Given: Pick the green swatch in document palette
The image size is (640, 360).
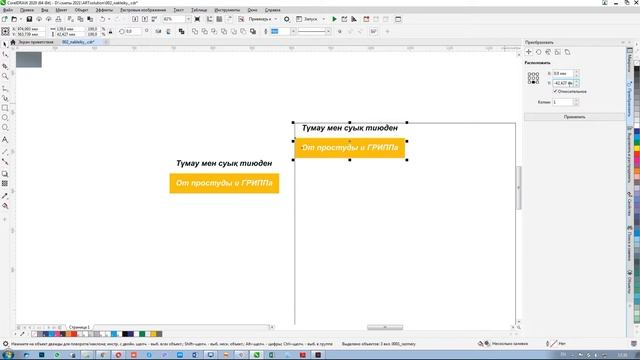Looking at the screenshot, I should pyautogui.click(x=142, y=334).
